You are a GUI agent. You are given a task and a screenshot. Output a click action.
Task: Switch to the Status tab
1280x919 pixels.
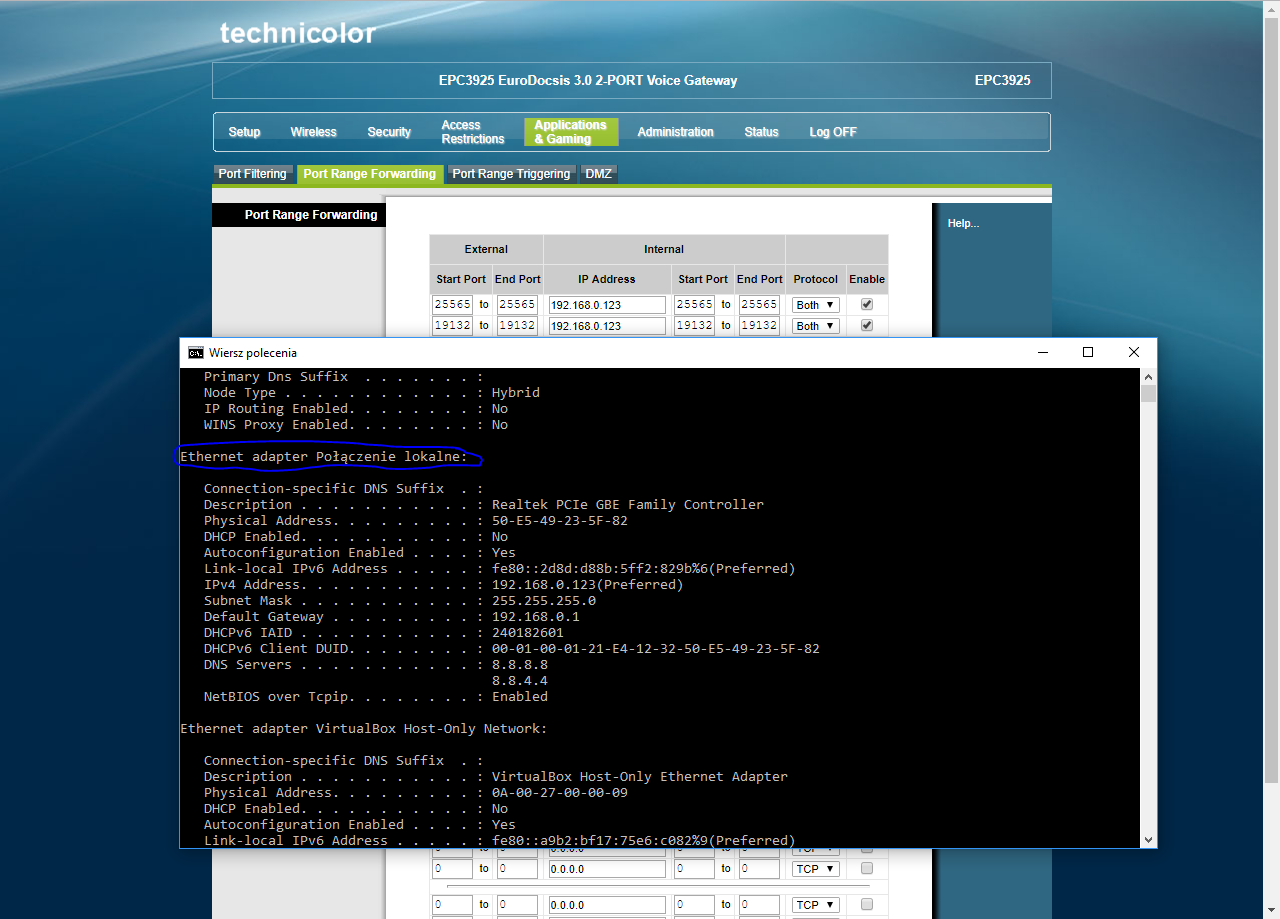(761, 132)
